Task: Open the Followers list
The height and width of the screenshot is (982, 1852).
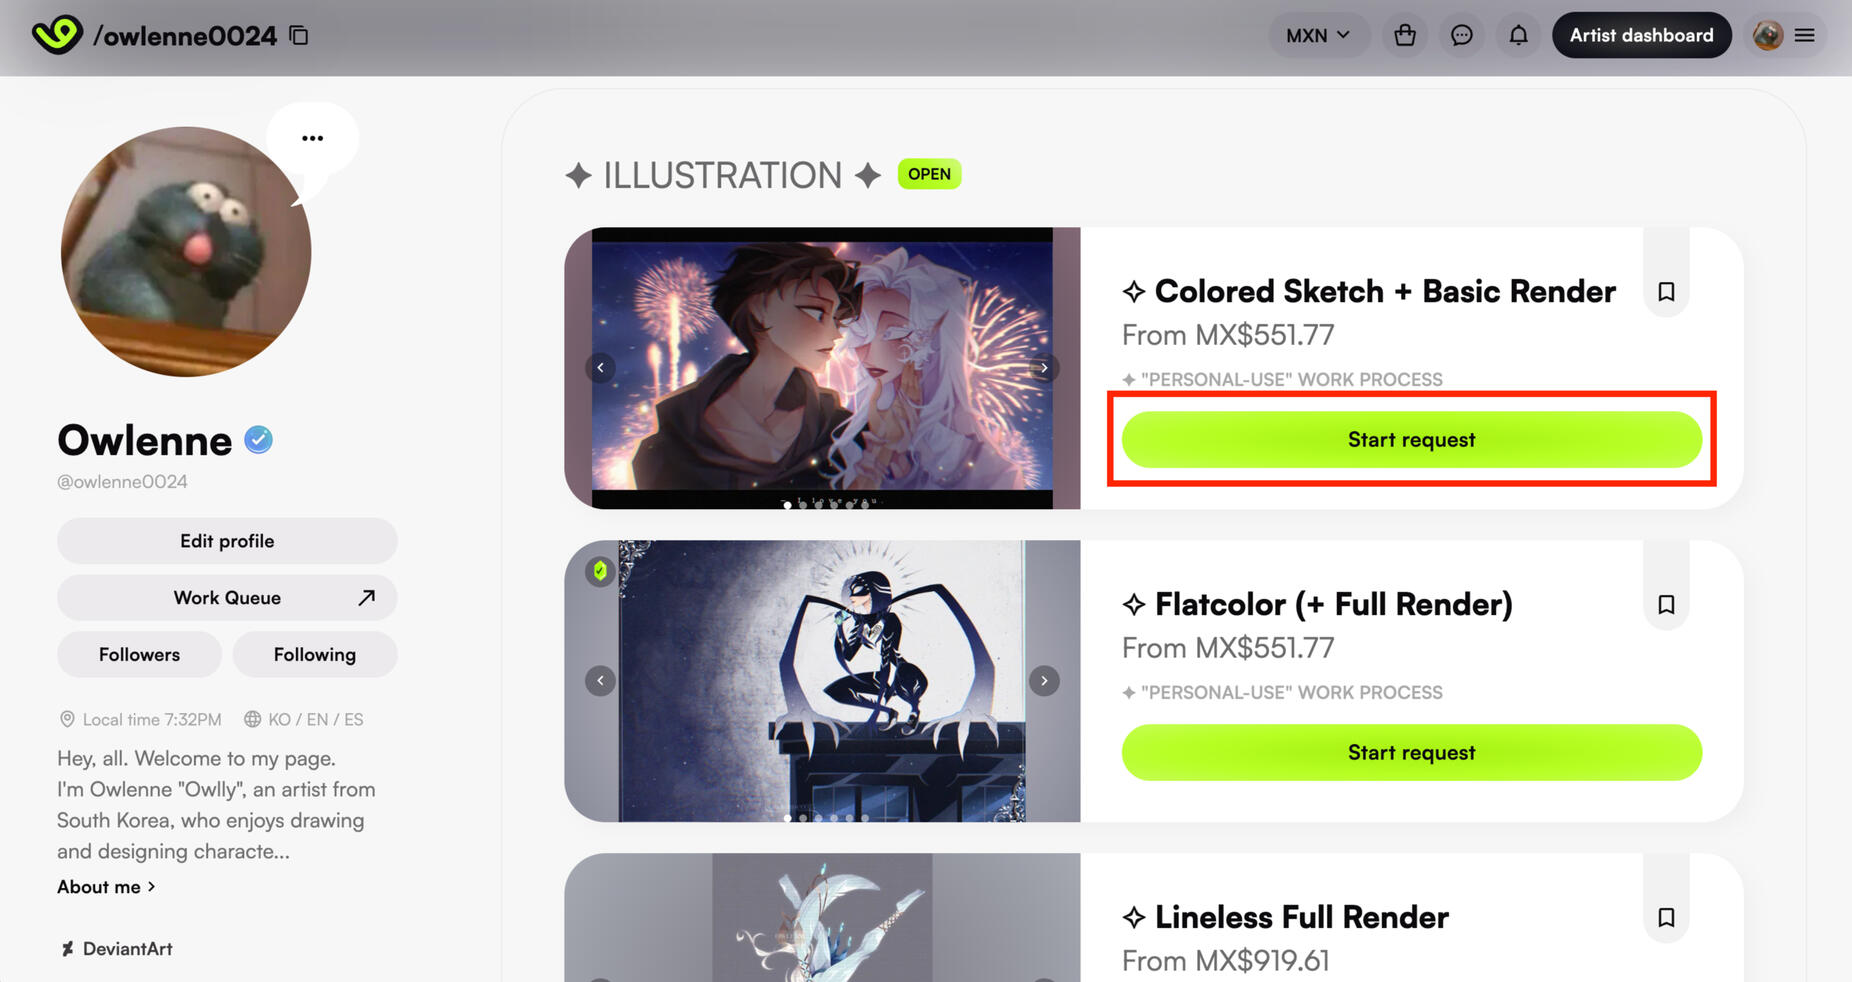Action: pos(139,654)
